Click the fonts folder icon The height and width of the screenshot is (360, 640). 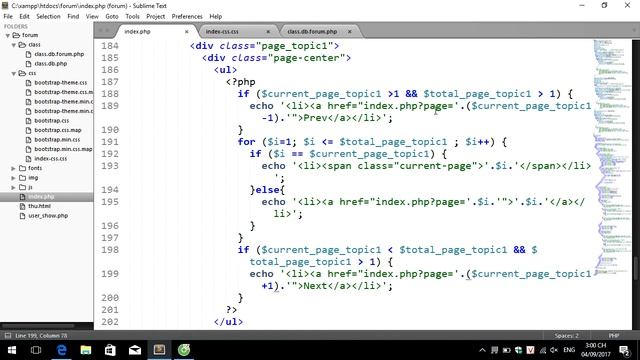(x=22, y=168)
